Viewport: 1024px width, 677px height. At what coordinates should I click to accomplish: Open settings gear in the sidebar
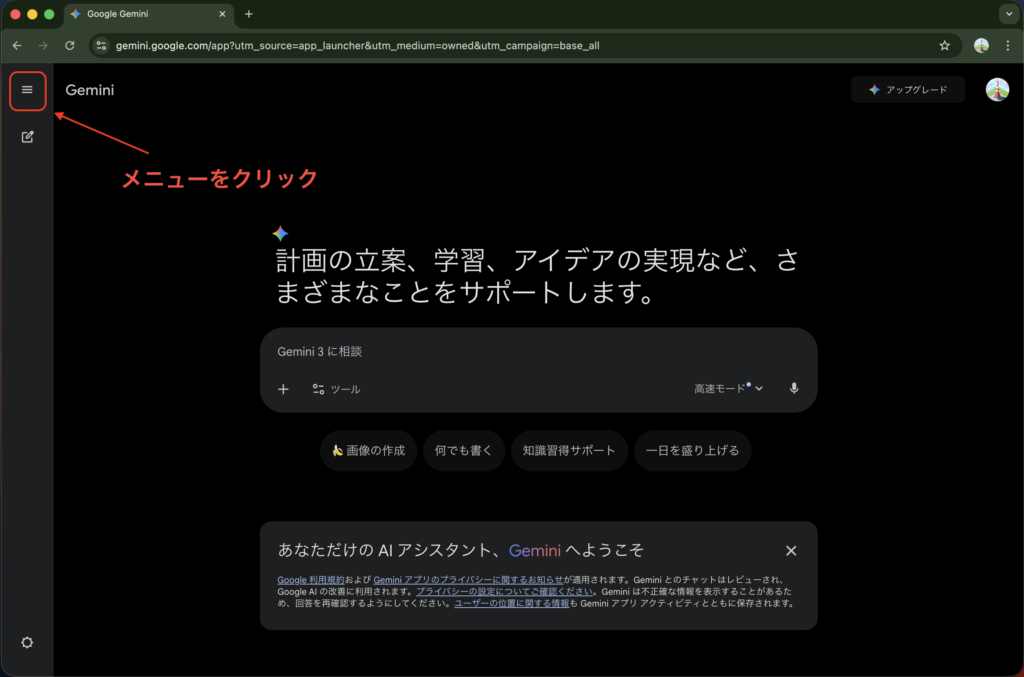pyautogui.click(x=27, y=642)
